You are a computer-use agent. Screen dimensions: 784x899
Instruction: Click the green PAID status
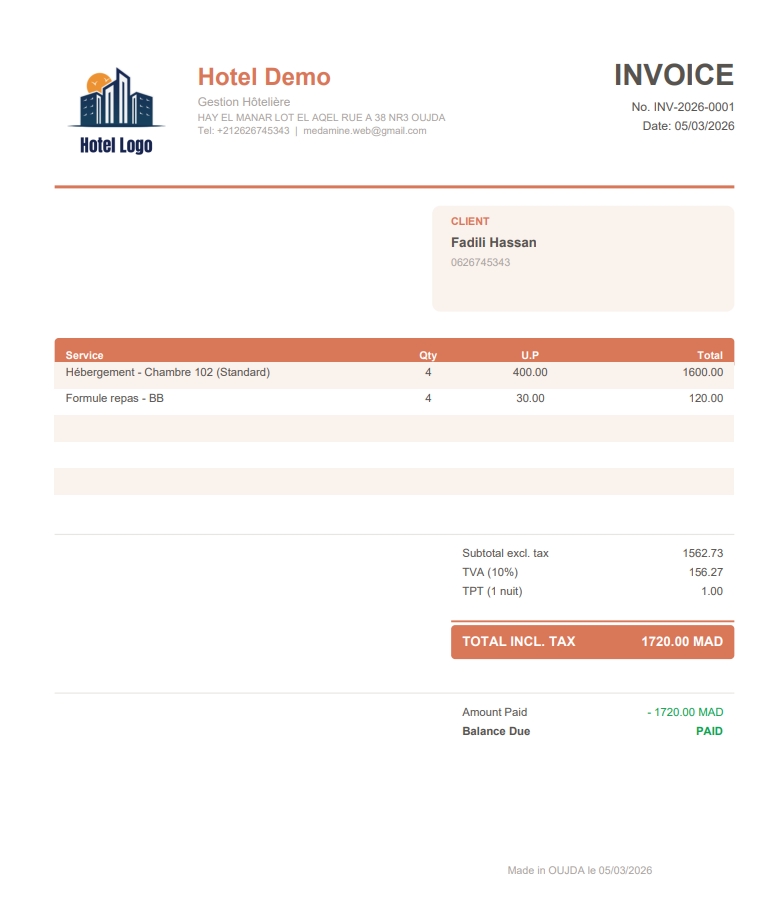point(709,731)
